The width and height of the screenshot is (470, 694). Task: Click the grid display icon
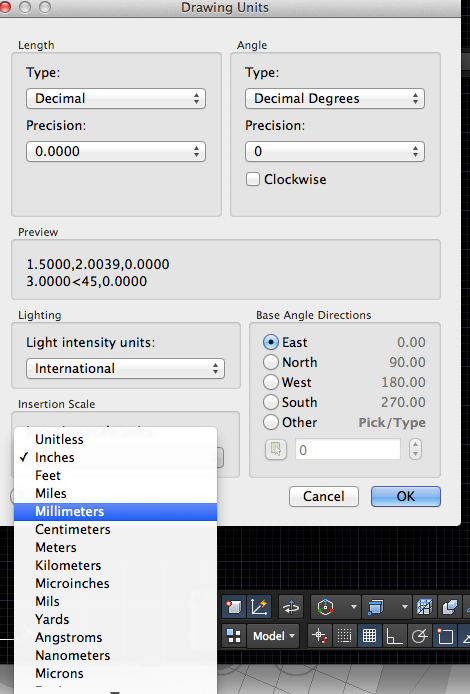point(369,636)
